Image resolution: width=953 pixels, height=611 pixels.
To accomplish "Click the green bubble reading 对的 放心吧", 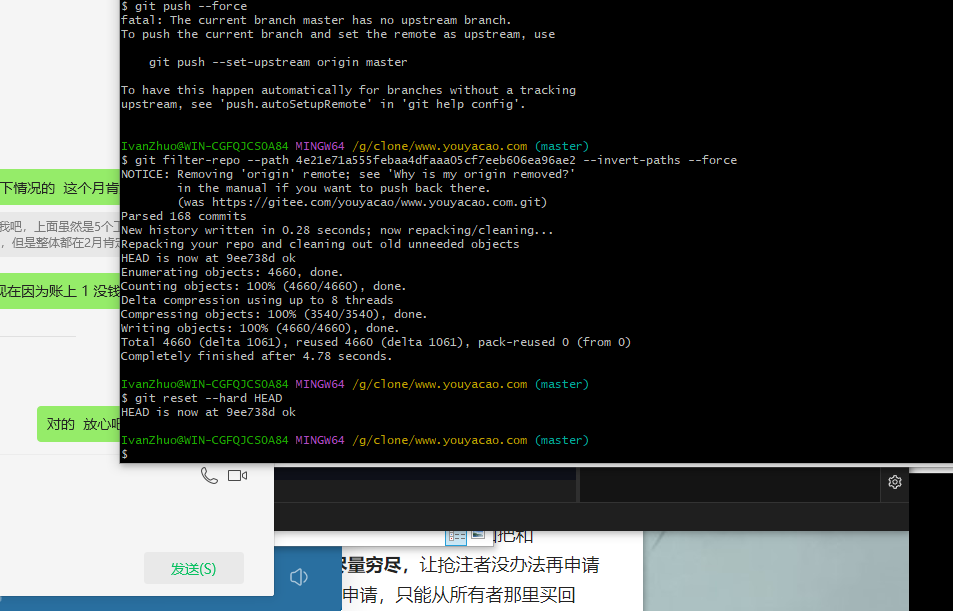I will [x=76, y=423].
